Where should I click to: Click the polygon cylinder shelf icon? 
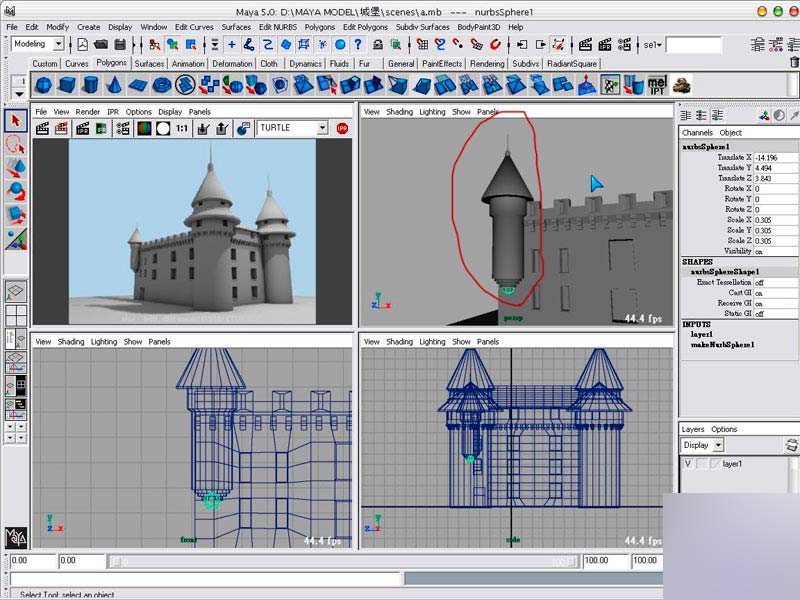[90, 85]
